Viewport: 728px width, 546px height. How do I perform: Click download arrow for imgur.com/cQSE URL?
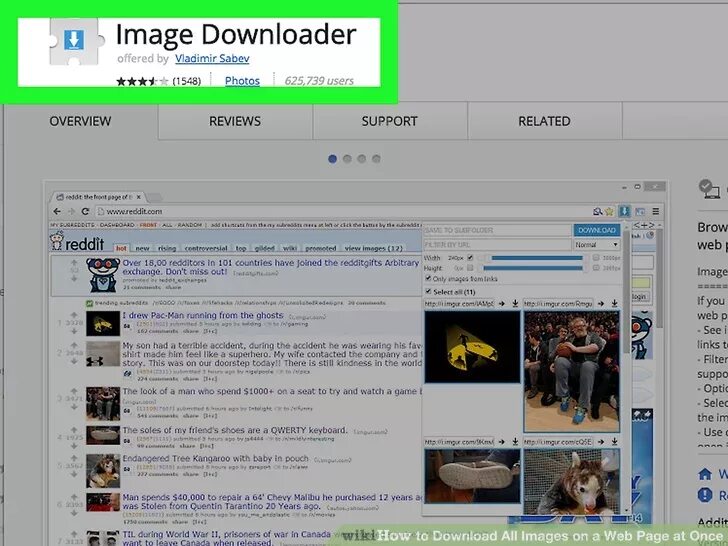tap(614, 442)
